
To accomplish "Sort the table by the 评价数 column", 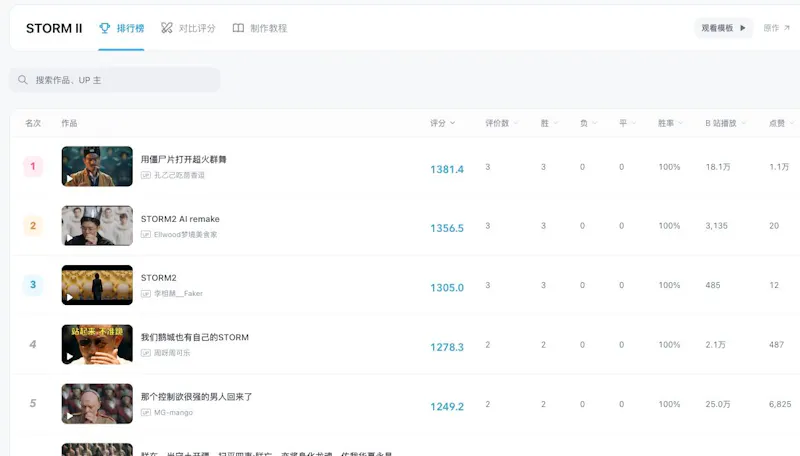I will pos(502,123).
